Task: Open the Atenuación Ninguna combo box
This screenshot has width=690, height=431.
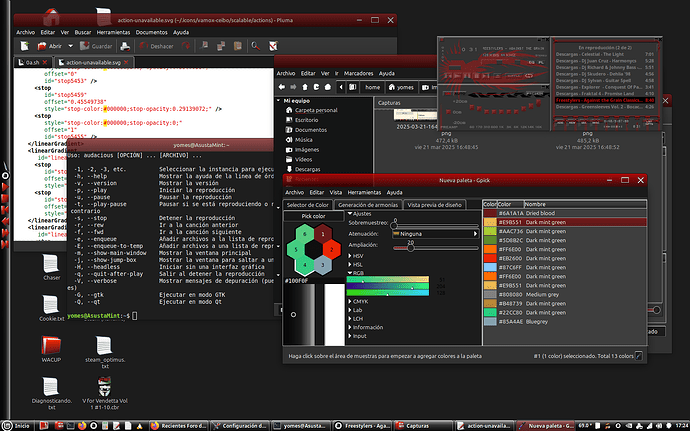Action: (435, 234)
